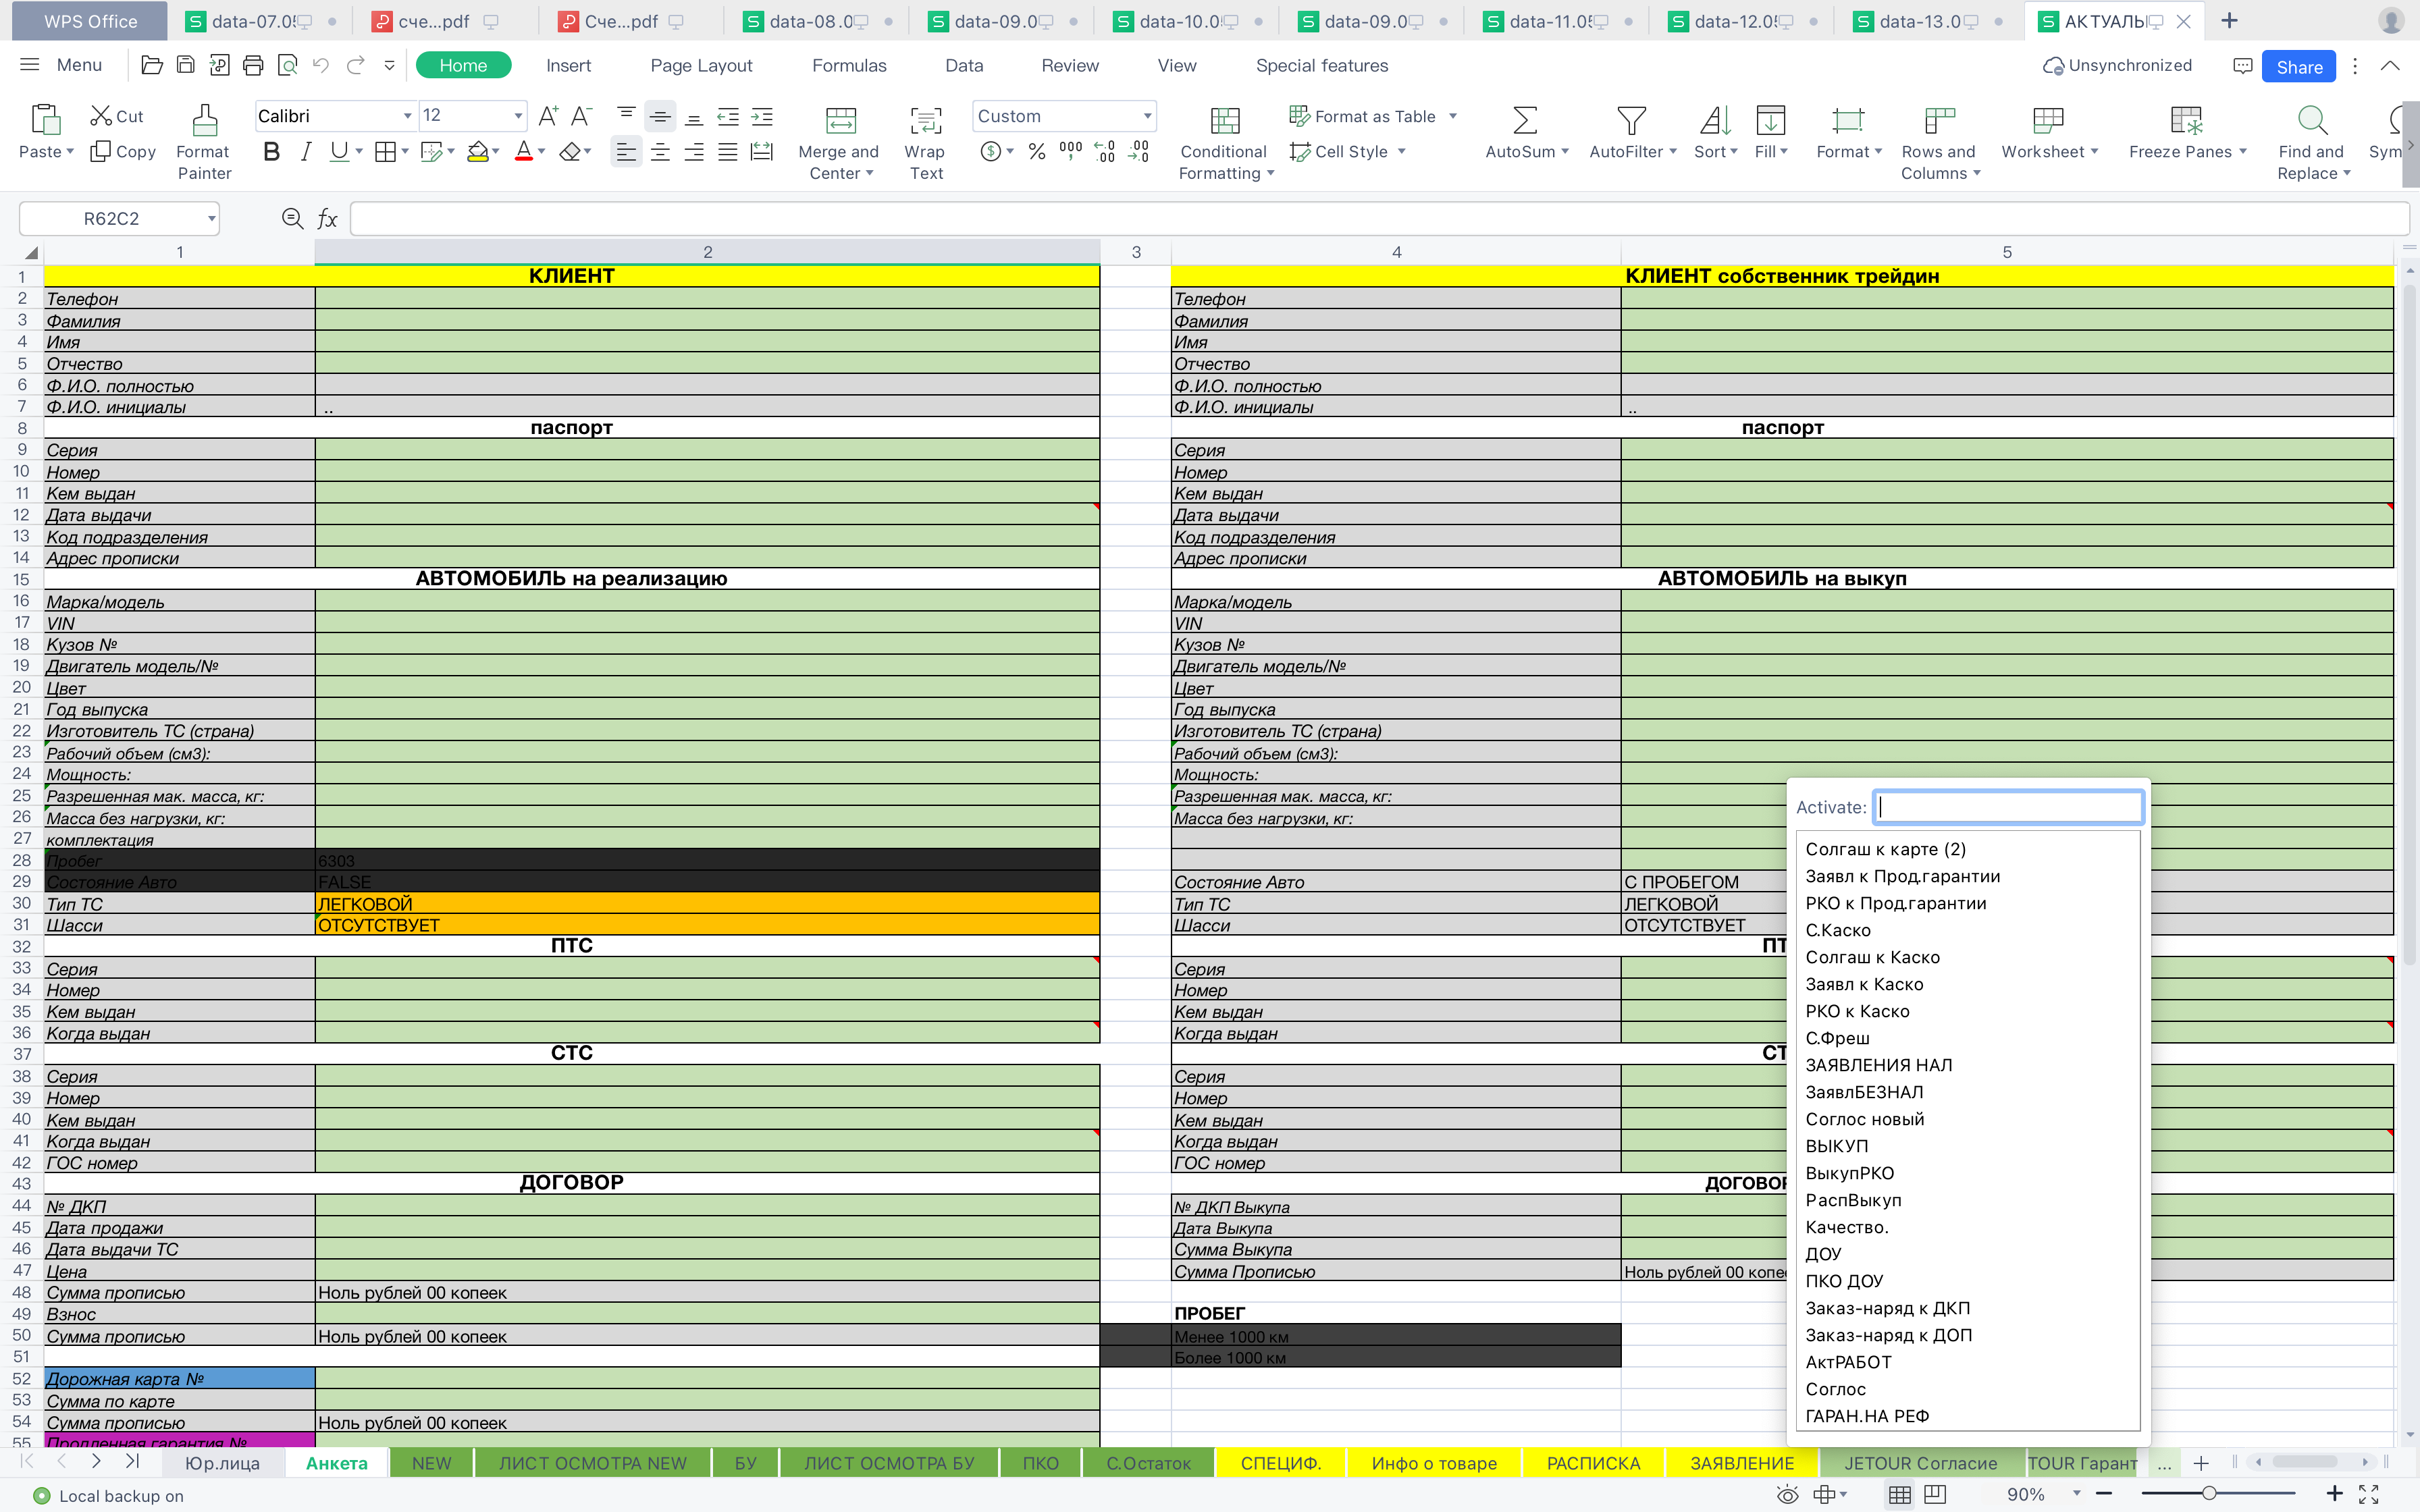Click the Percent style icon

tap(1037, 151)
